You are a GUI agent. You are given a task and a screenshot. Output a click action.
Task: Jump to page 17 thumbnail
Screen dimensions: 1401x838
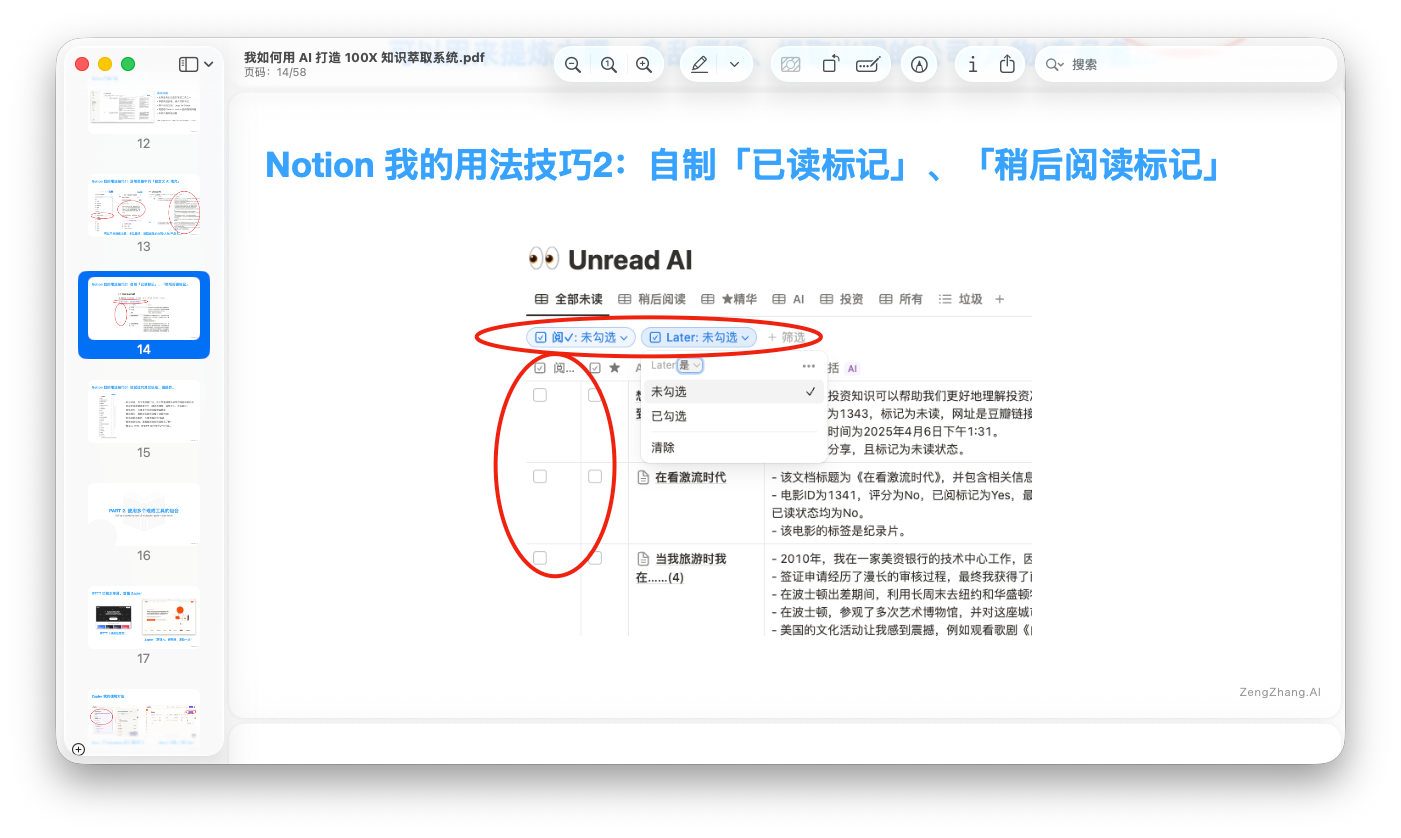(x=144, y=617)
